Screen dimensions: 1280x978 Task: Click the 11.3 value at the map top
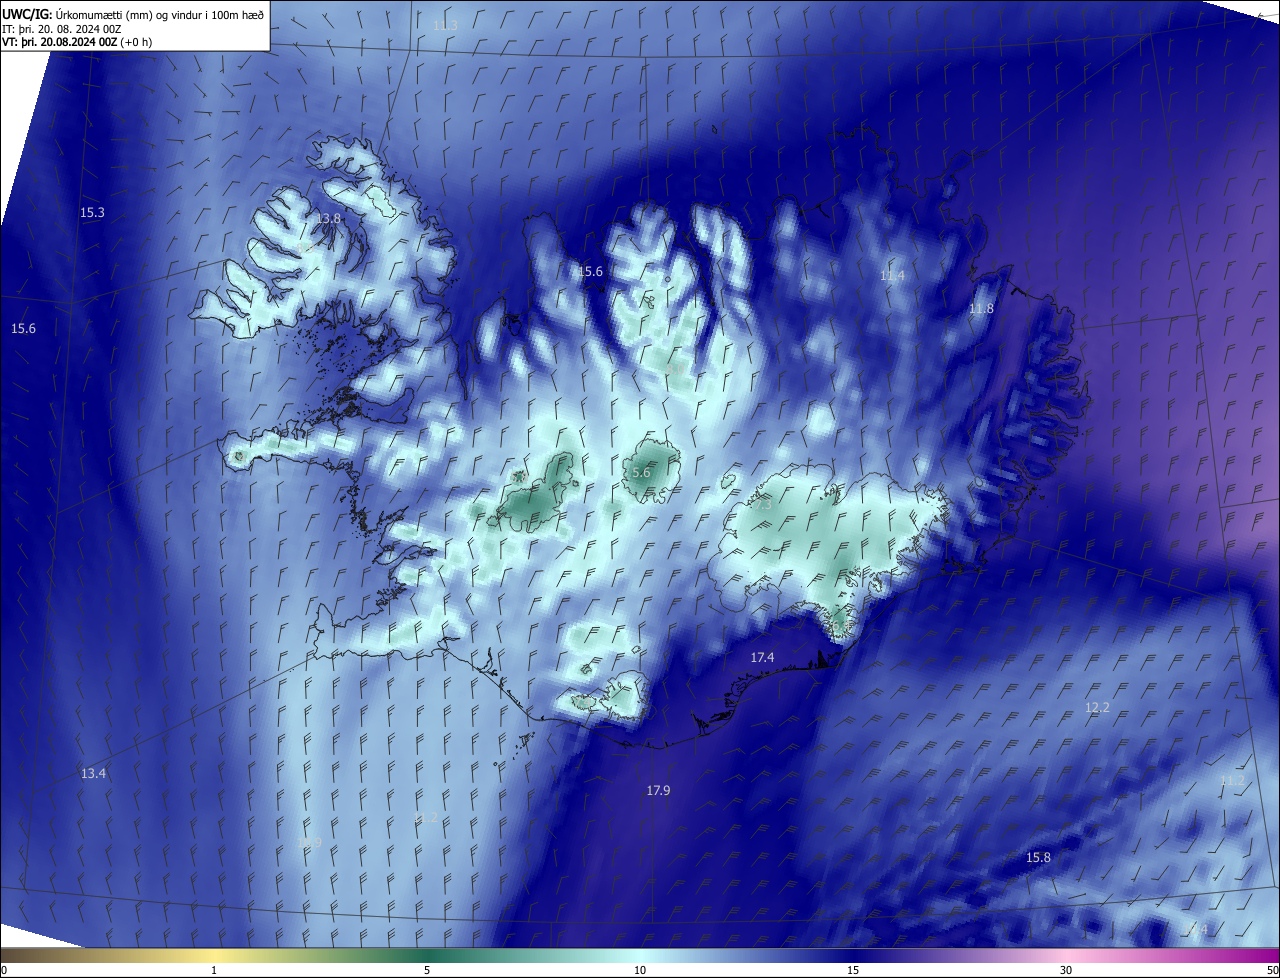point(446,24)
